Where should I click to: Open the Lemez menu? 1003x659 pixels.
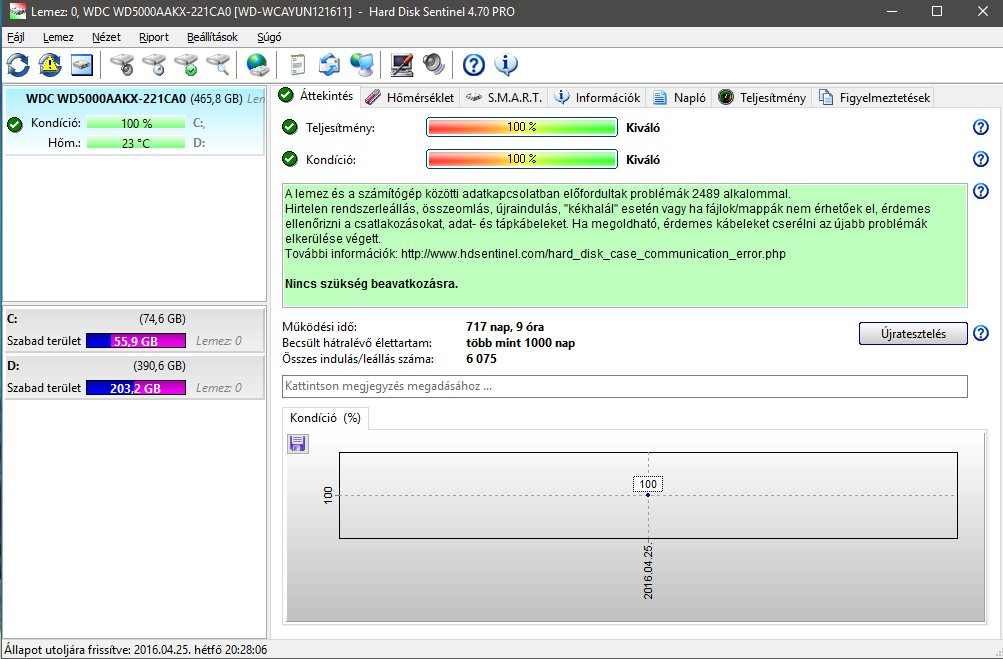(x=58, y=37)
